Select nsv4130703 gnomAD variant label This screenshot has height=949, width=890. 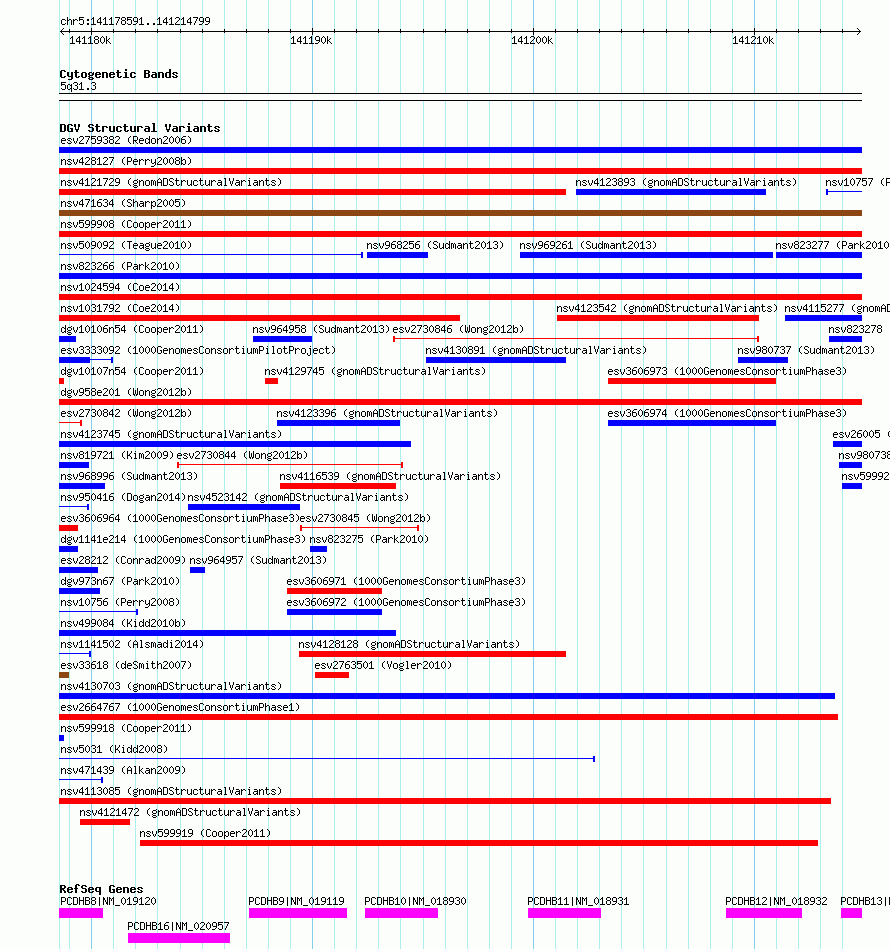(x=171, y=686)
